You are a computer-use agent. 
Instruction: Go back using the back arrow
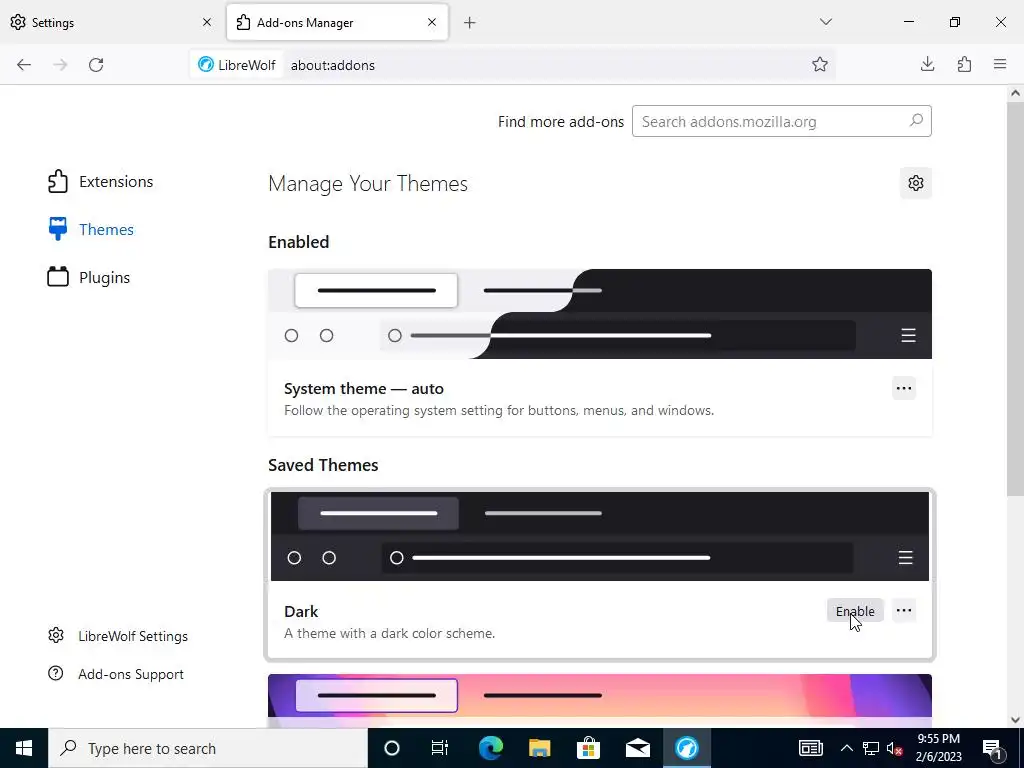pos(24,65)
